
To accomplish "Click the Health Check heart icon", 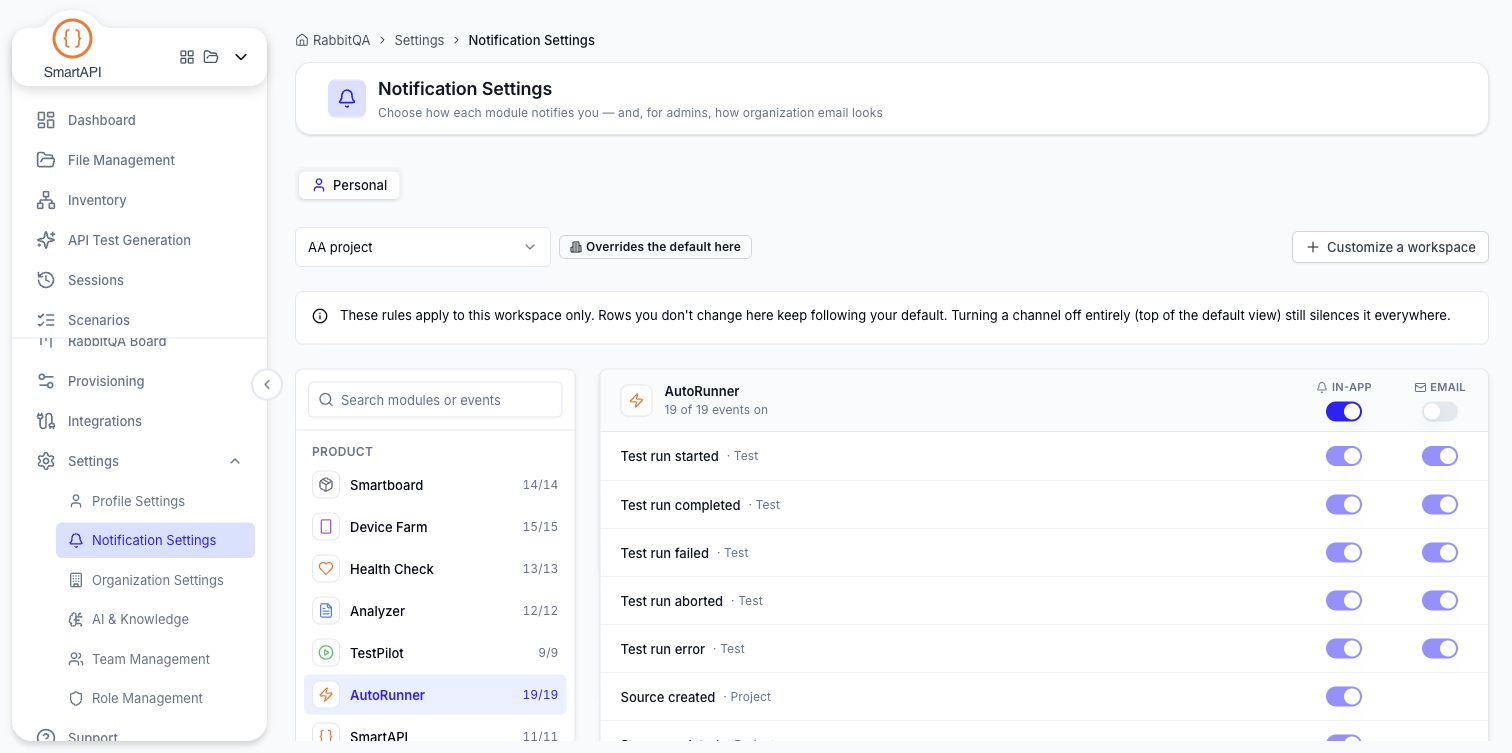I will (326, 569).
